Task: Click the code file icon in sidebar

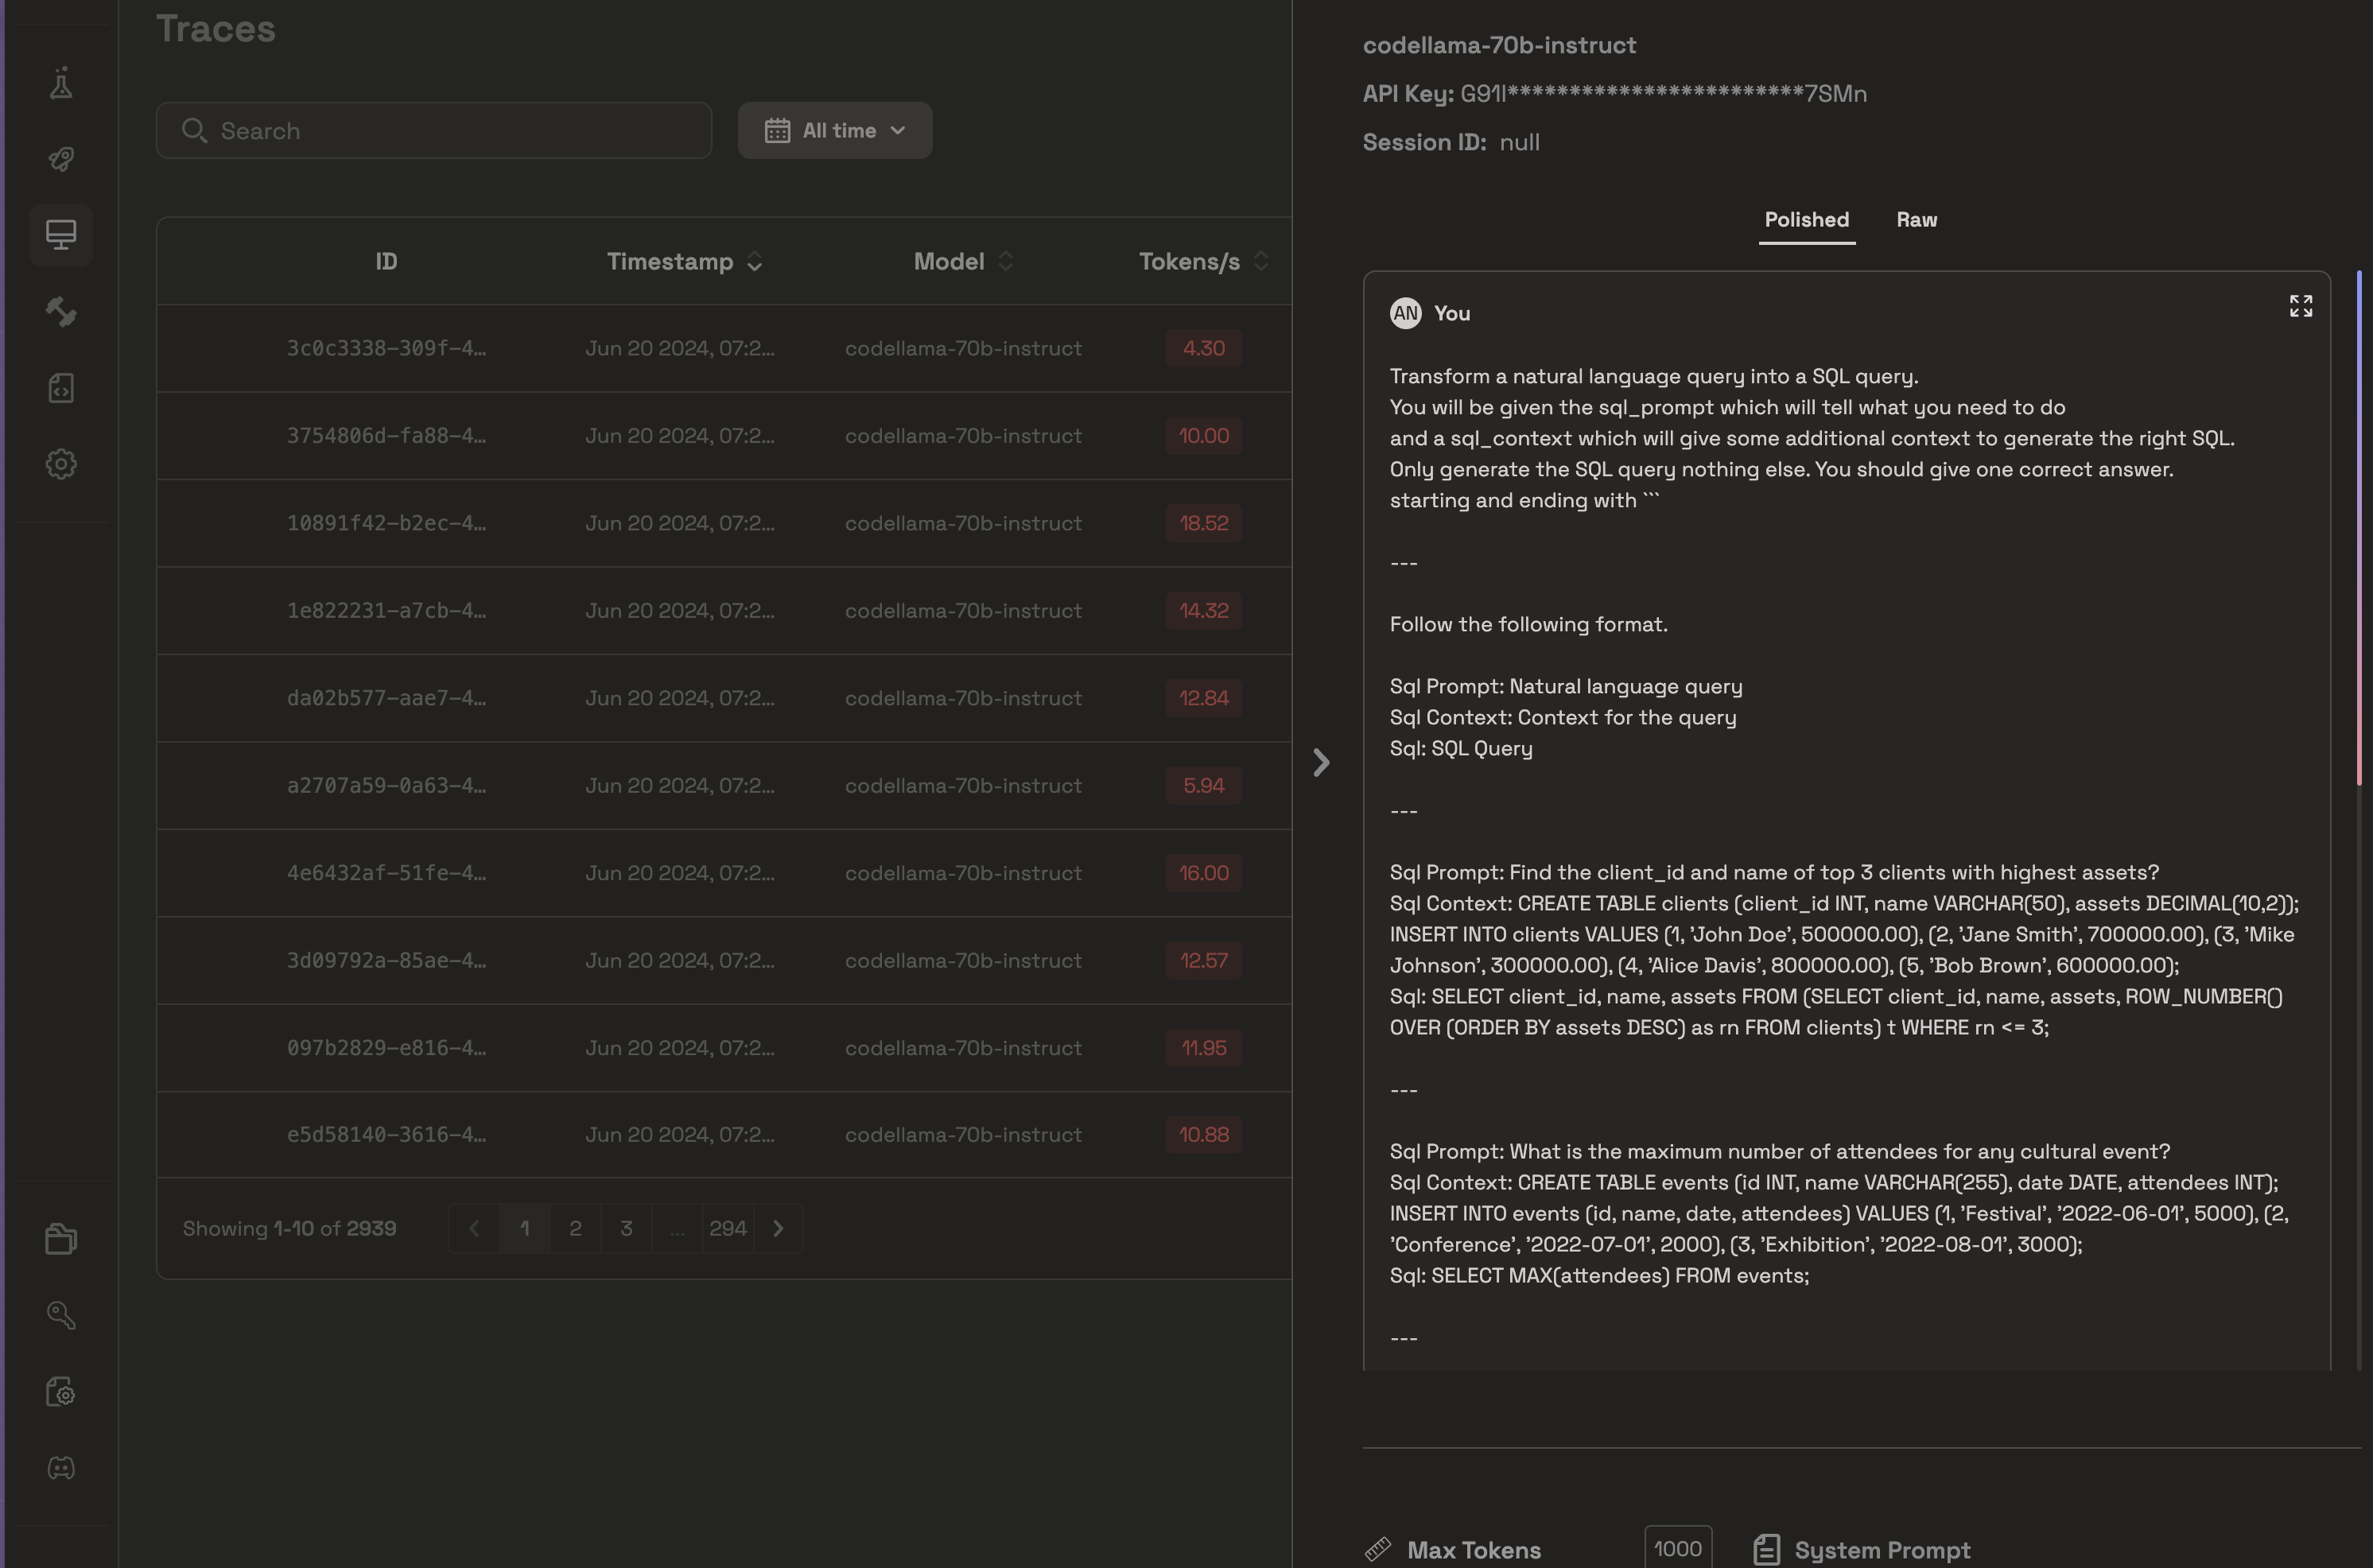Action: [x=61, y=388]
